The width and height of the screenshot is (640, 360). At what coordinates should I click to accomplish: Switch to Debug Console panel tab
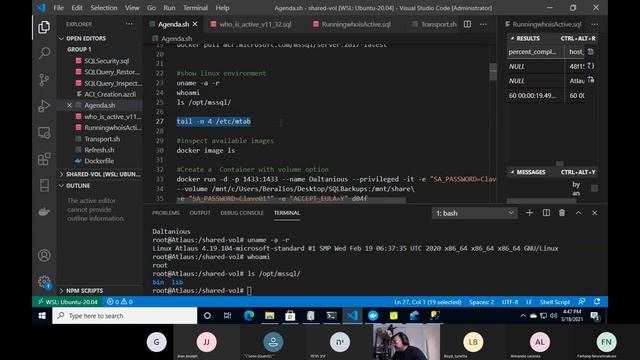point(242,213)
